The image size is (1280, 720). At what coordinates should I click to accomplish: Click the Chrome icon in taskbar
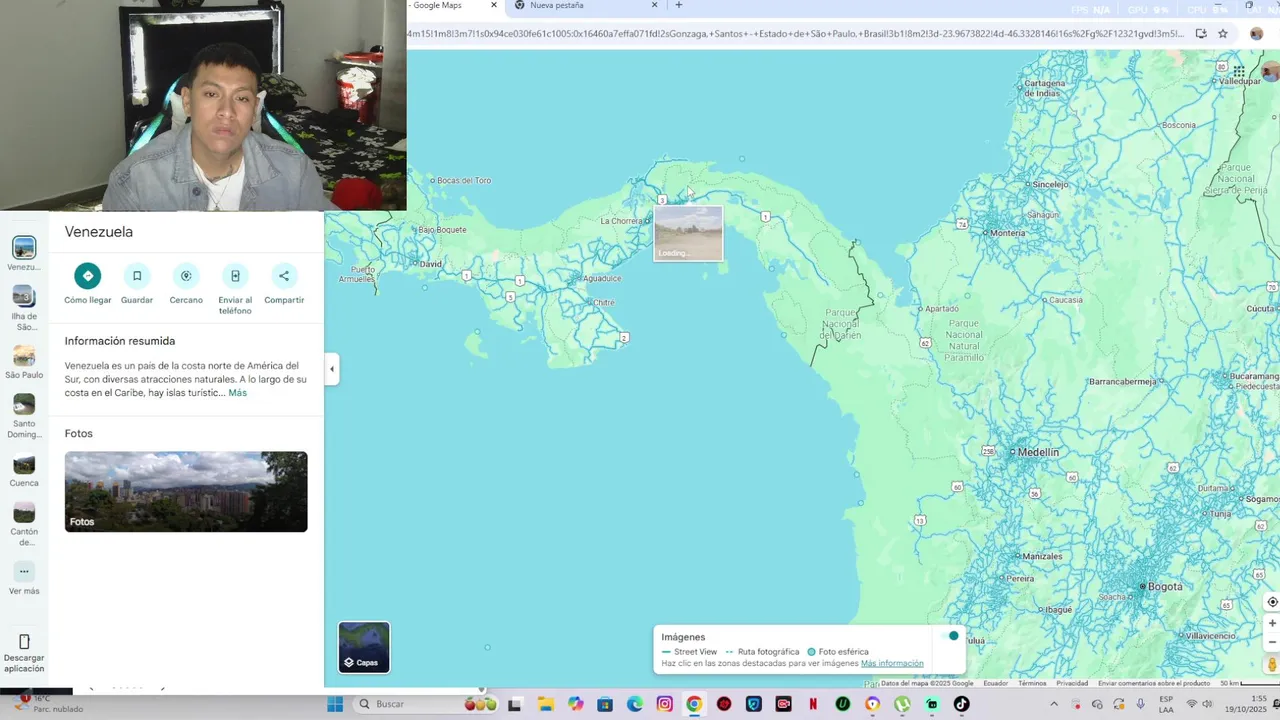[x=694, y=704]
